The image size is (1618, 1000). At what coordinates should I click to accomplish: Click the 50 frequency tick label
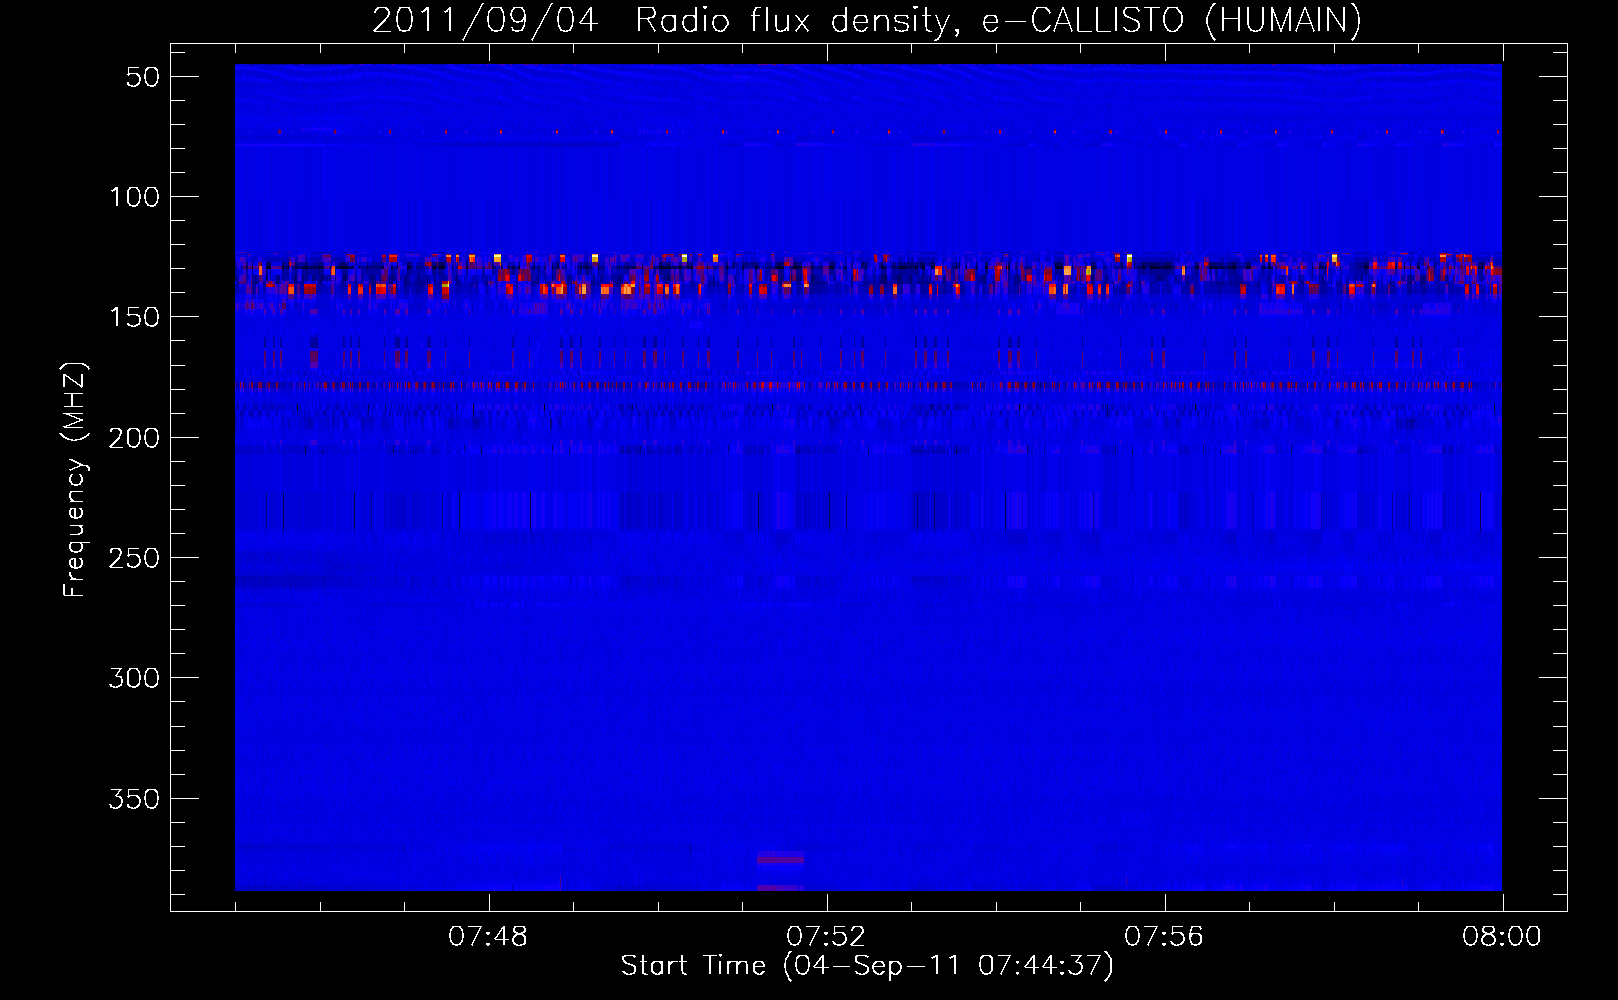(143, 77)
